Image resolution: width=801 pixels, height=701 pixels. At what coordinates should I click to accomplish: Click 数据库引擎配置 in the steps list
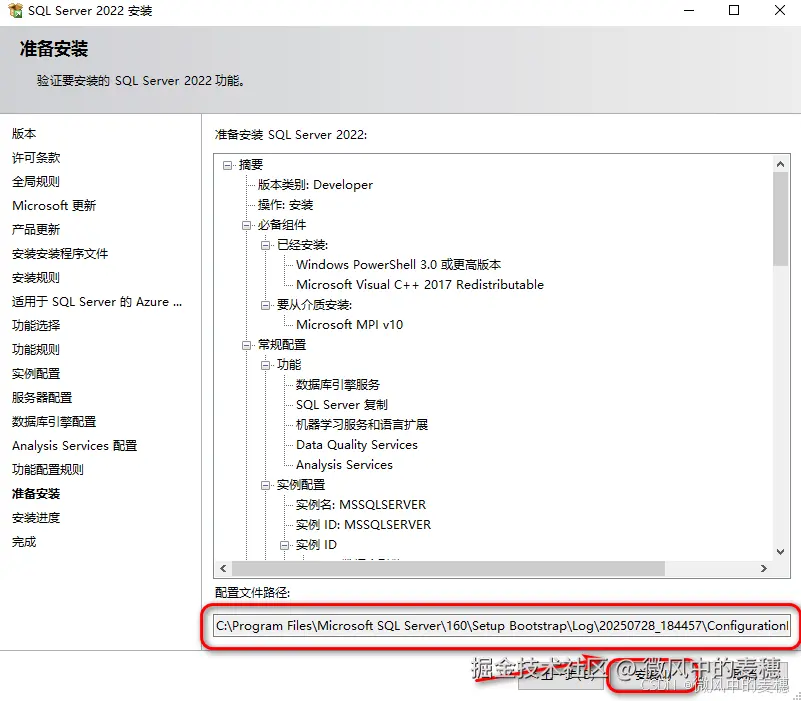coord(54,422)
